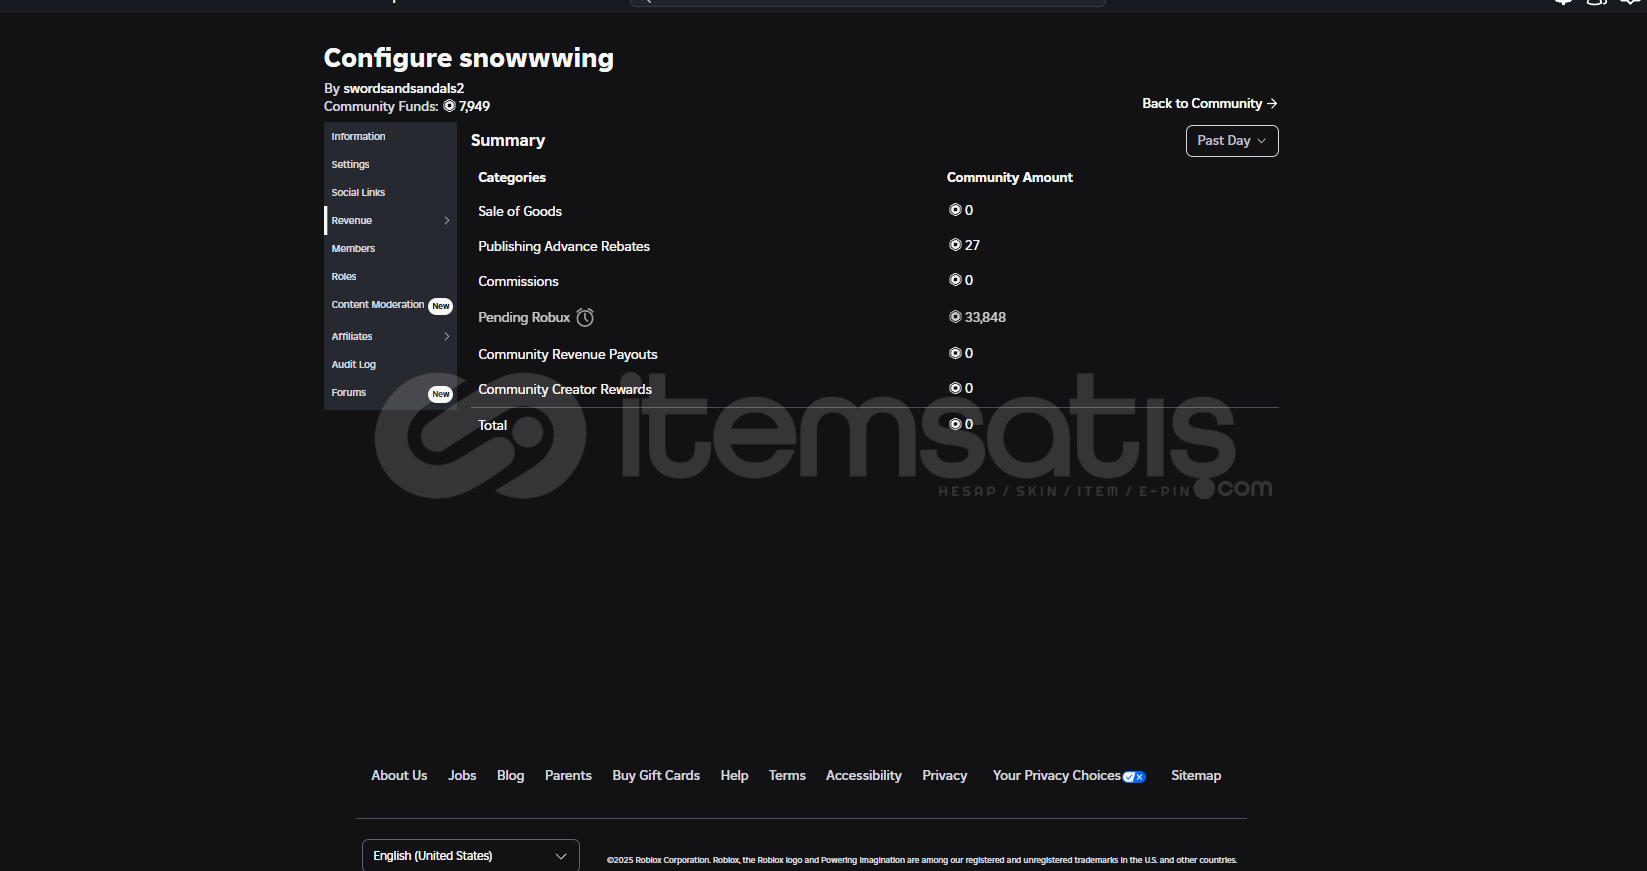Click the New badge beside Forums
This screenshot has height=871, width=1647.
click(441, 394)
